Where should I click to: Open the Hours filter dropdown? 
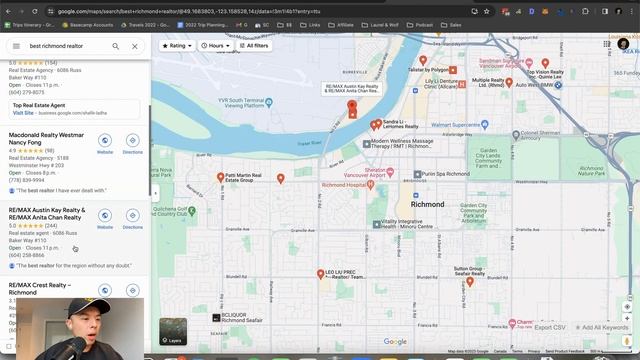click(x=216, y=46)
